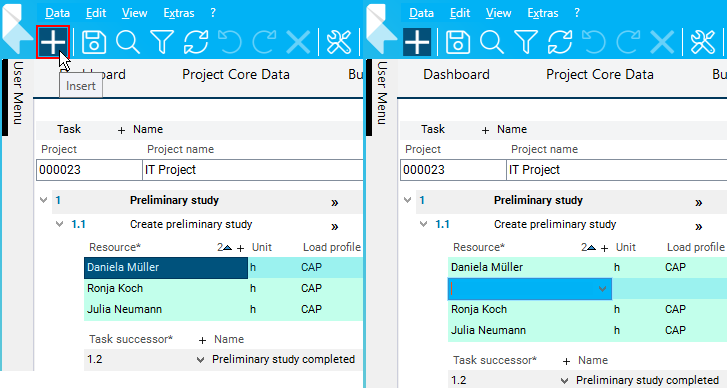Select Daniela Müller resource row, left window
Viewport: 728px width, 388px height.
[x=223, y=268]
